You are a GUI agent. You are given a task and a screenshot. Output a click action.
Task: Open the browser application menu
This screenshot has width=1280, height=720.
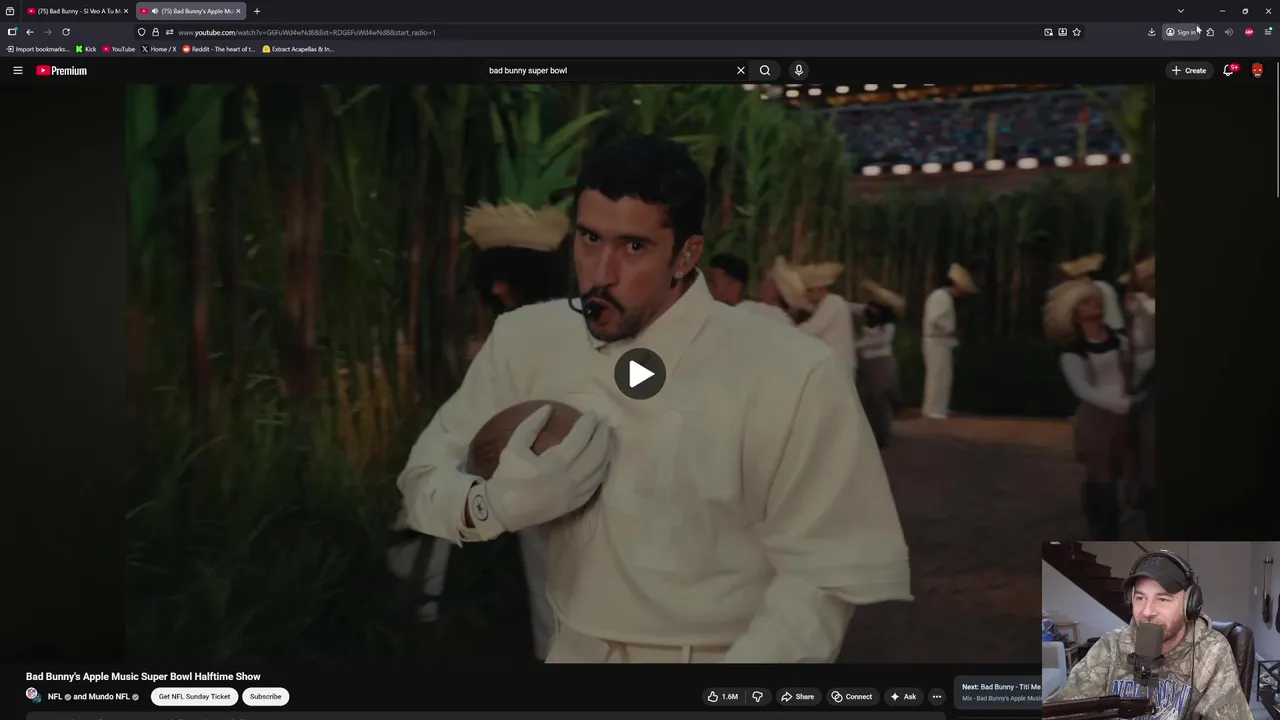click(1268, 32)
